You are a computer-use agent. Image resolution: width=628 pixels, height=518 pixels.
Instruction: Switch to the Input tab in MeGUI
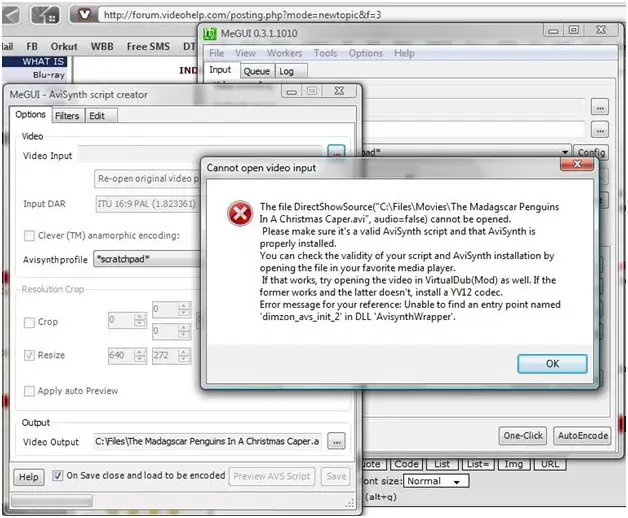coord(220,70)
